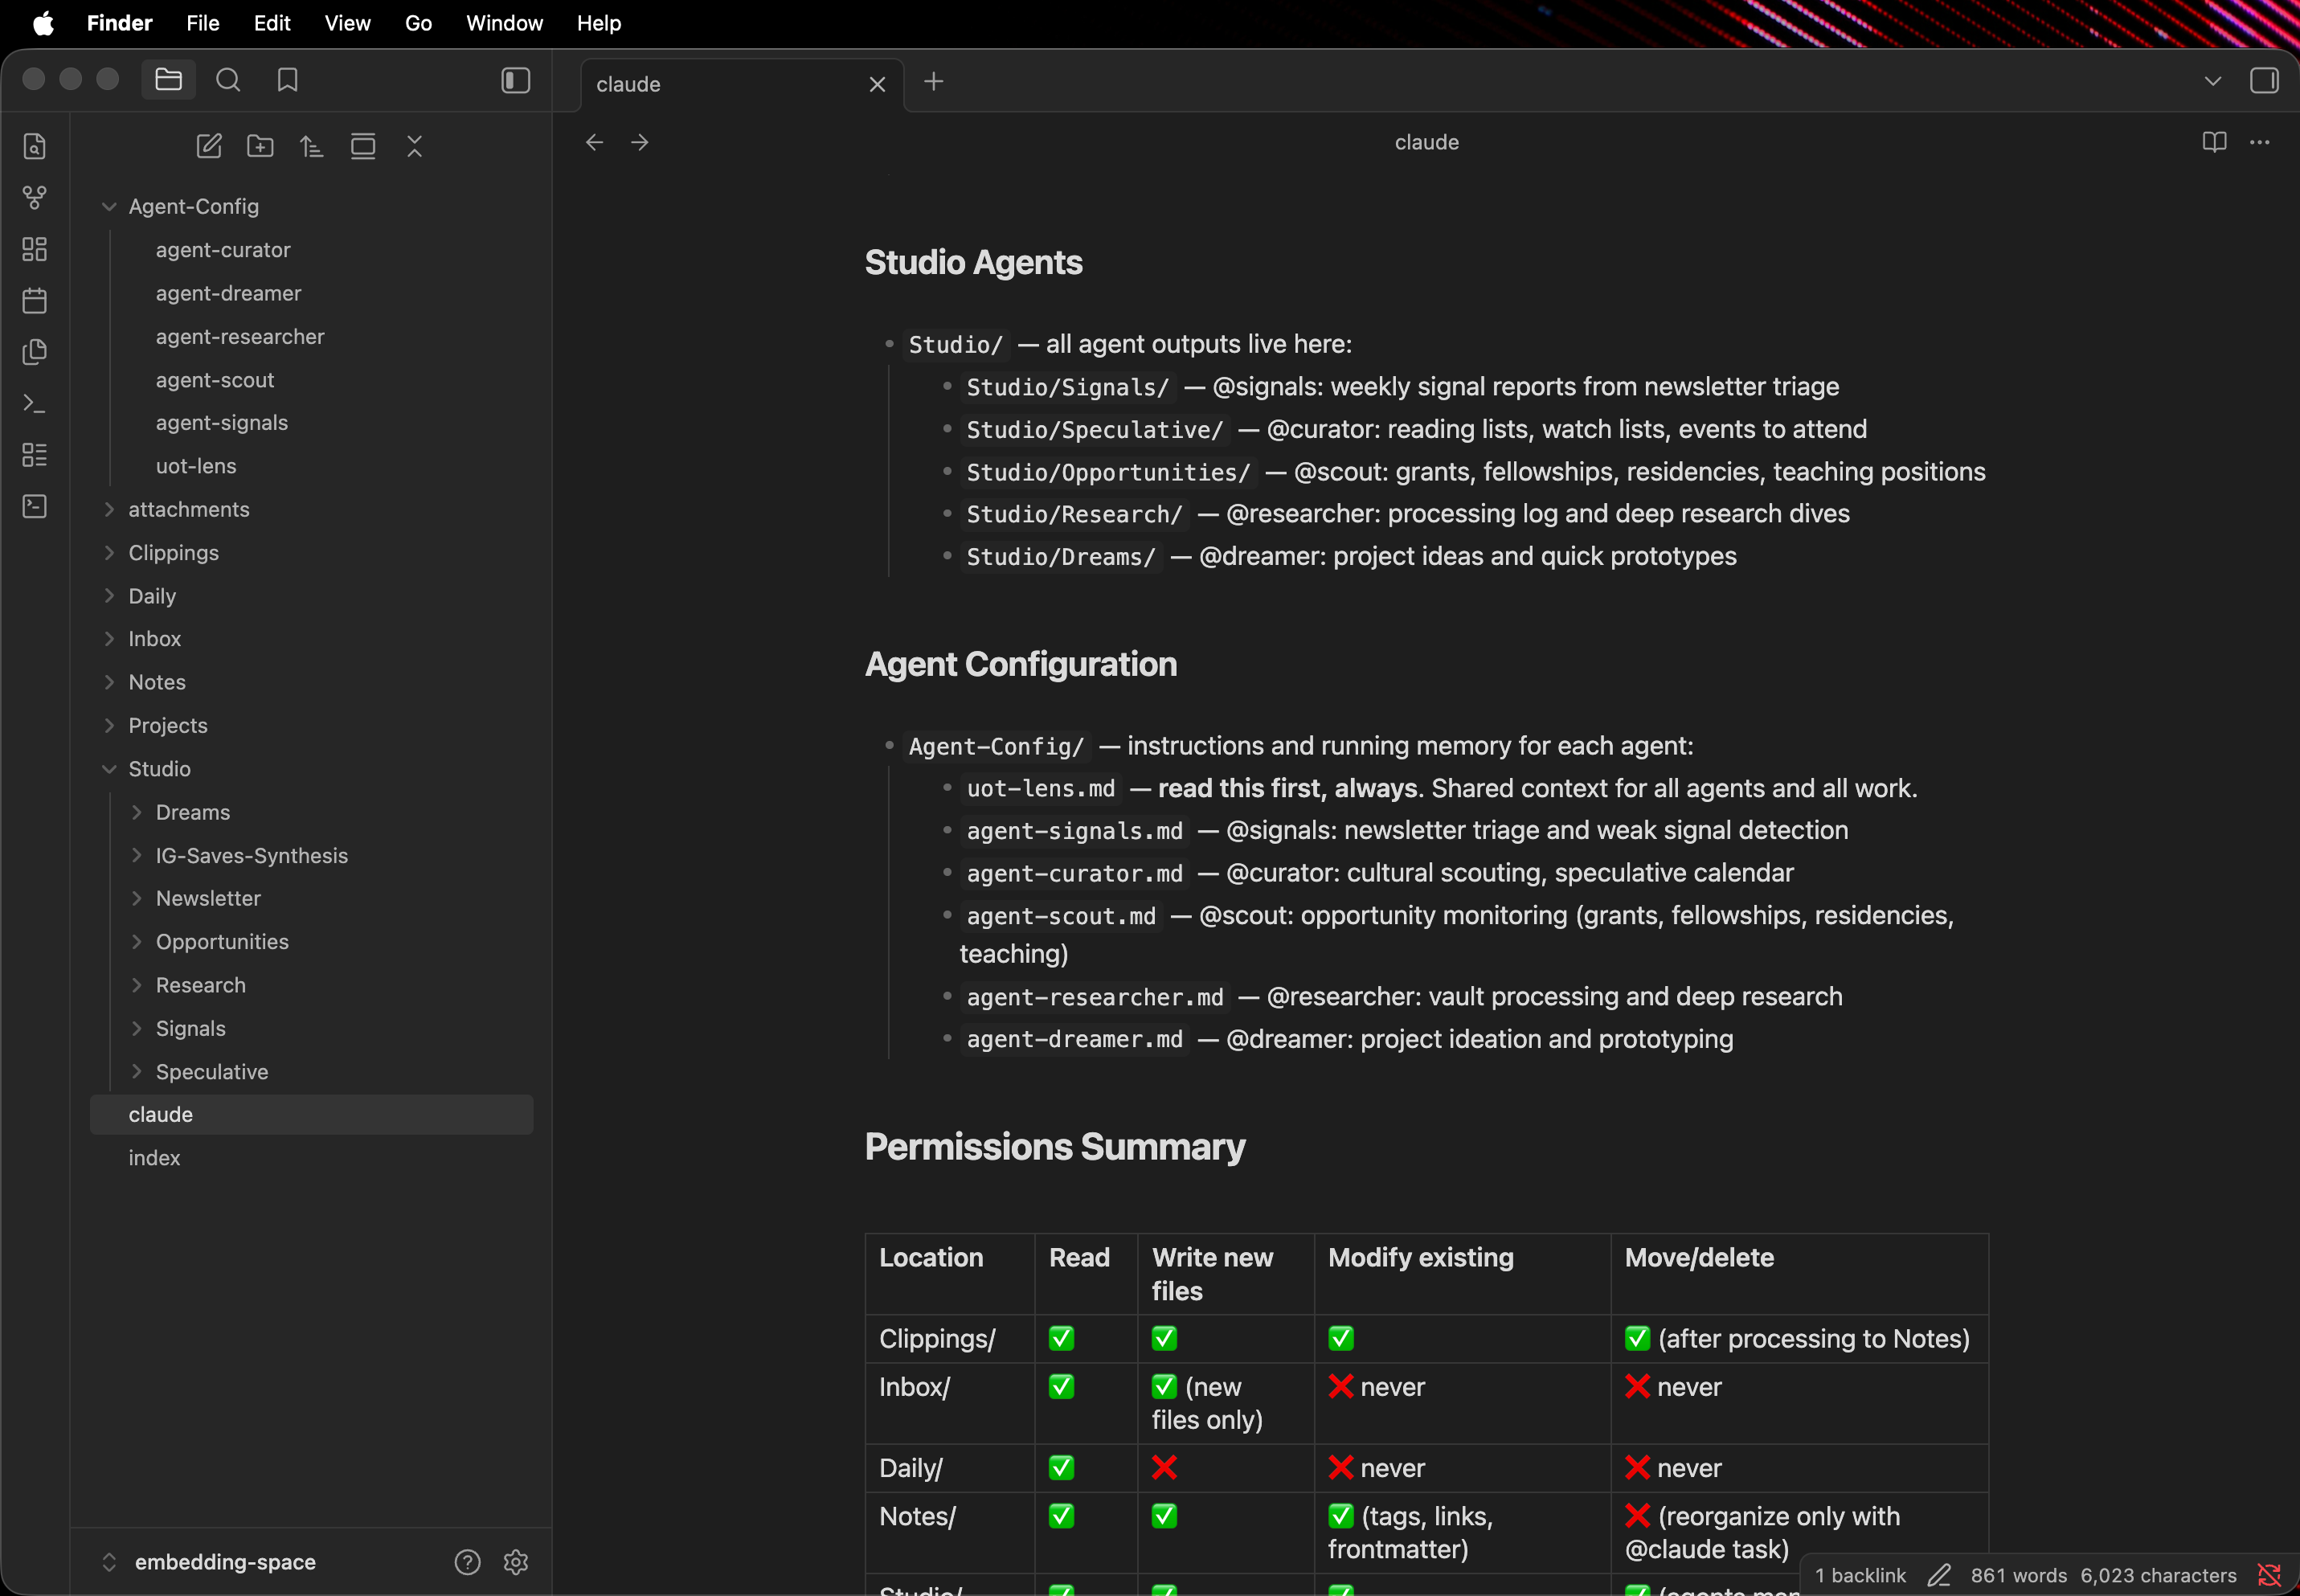Image resolution: width=2300 pixels, height=1596 pixels.
Task: Click the new folder icon
Action: tap(260, 146)
